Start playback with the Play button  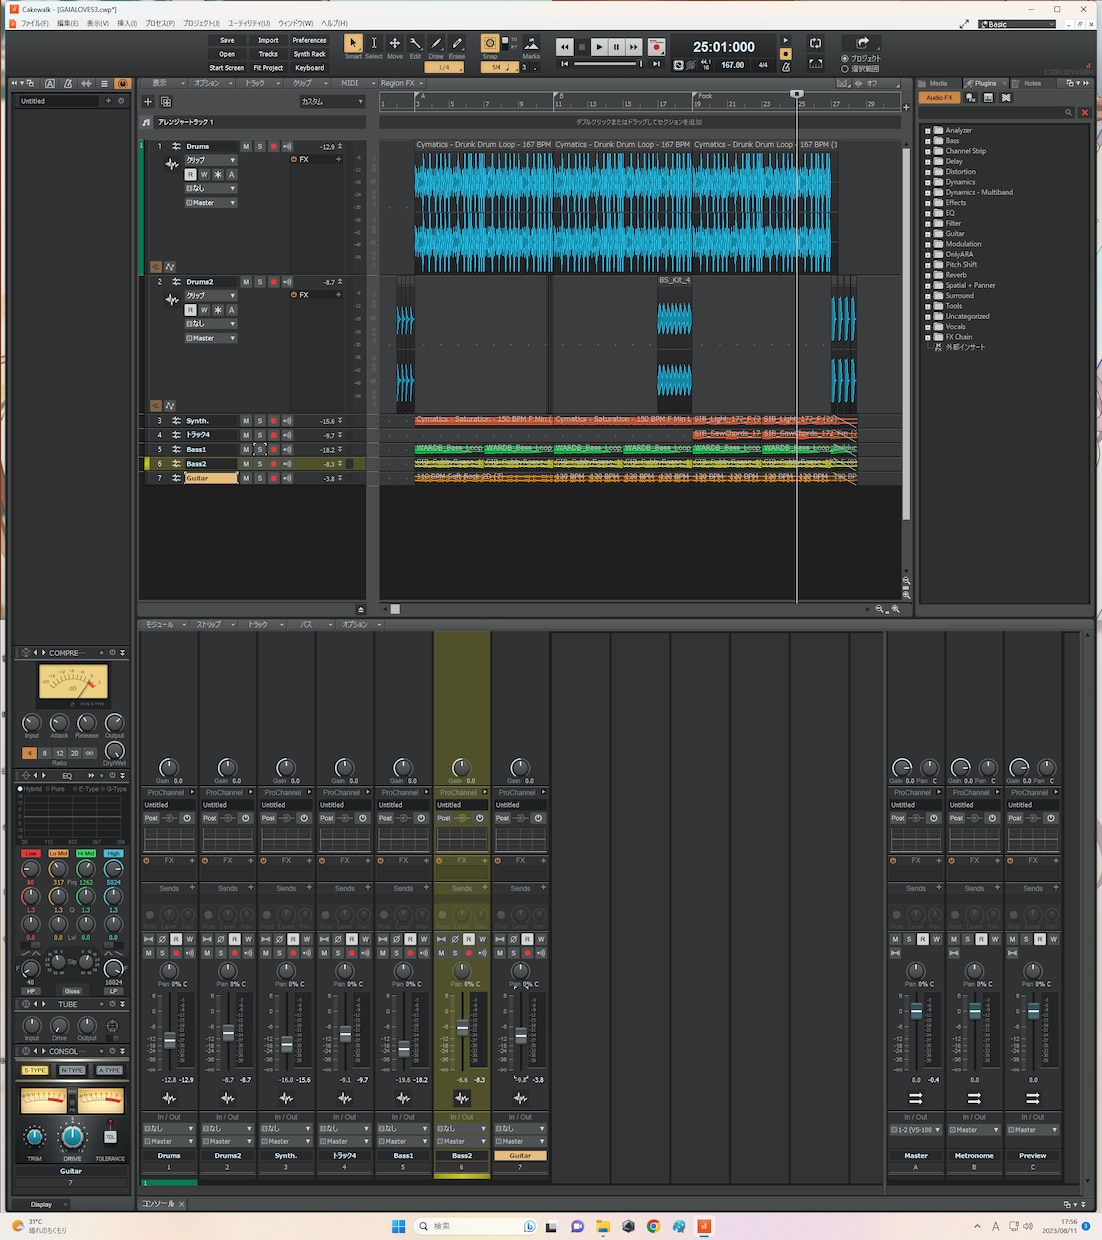coord(599,47)
